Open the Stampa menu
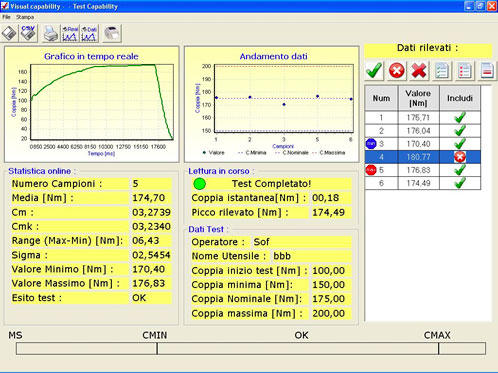498x373 pixels. click(x=25, y=17)
